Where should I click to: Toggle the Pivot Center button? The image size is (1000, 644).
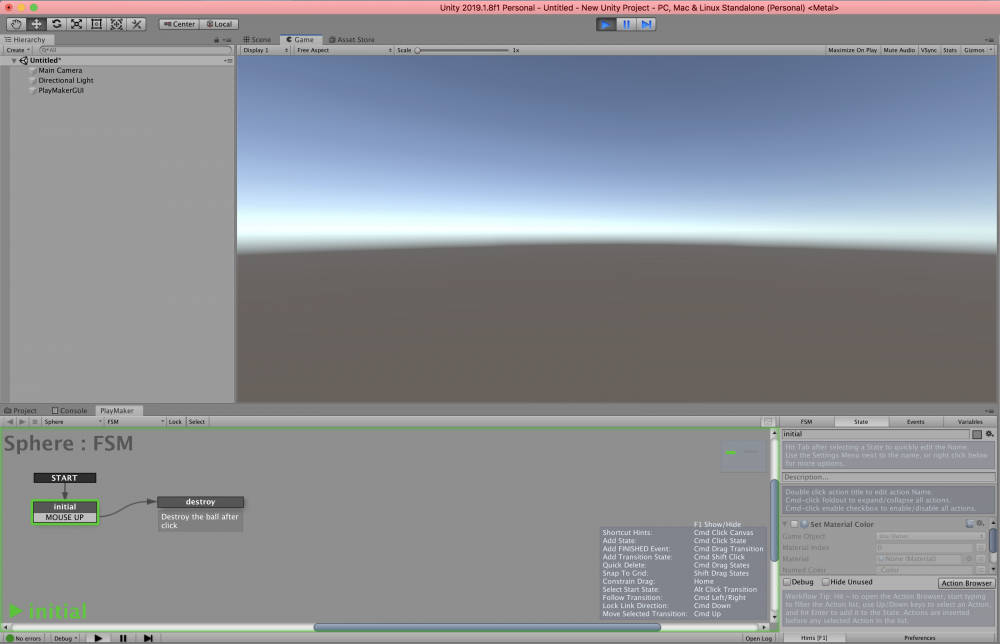pyautogui.click(x=179, y=24)
